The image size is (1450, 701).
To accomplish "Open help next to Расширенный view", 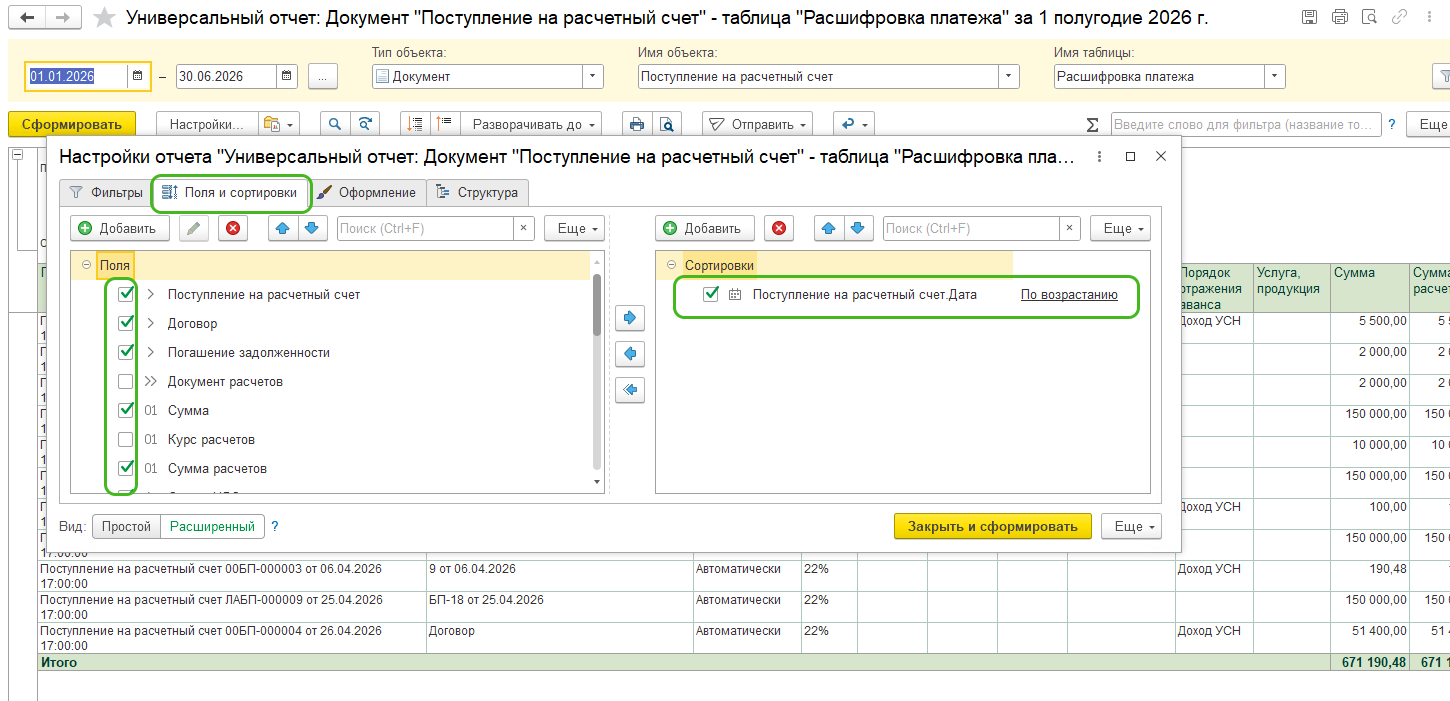I will [275, 526].
